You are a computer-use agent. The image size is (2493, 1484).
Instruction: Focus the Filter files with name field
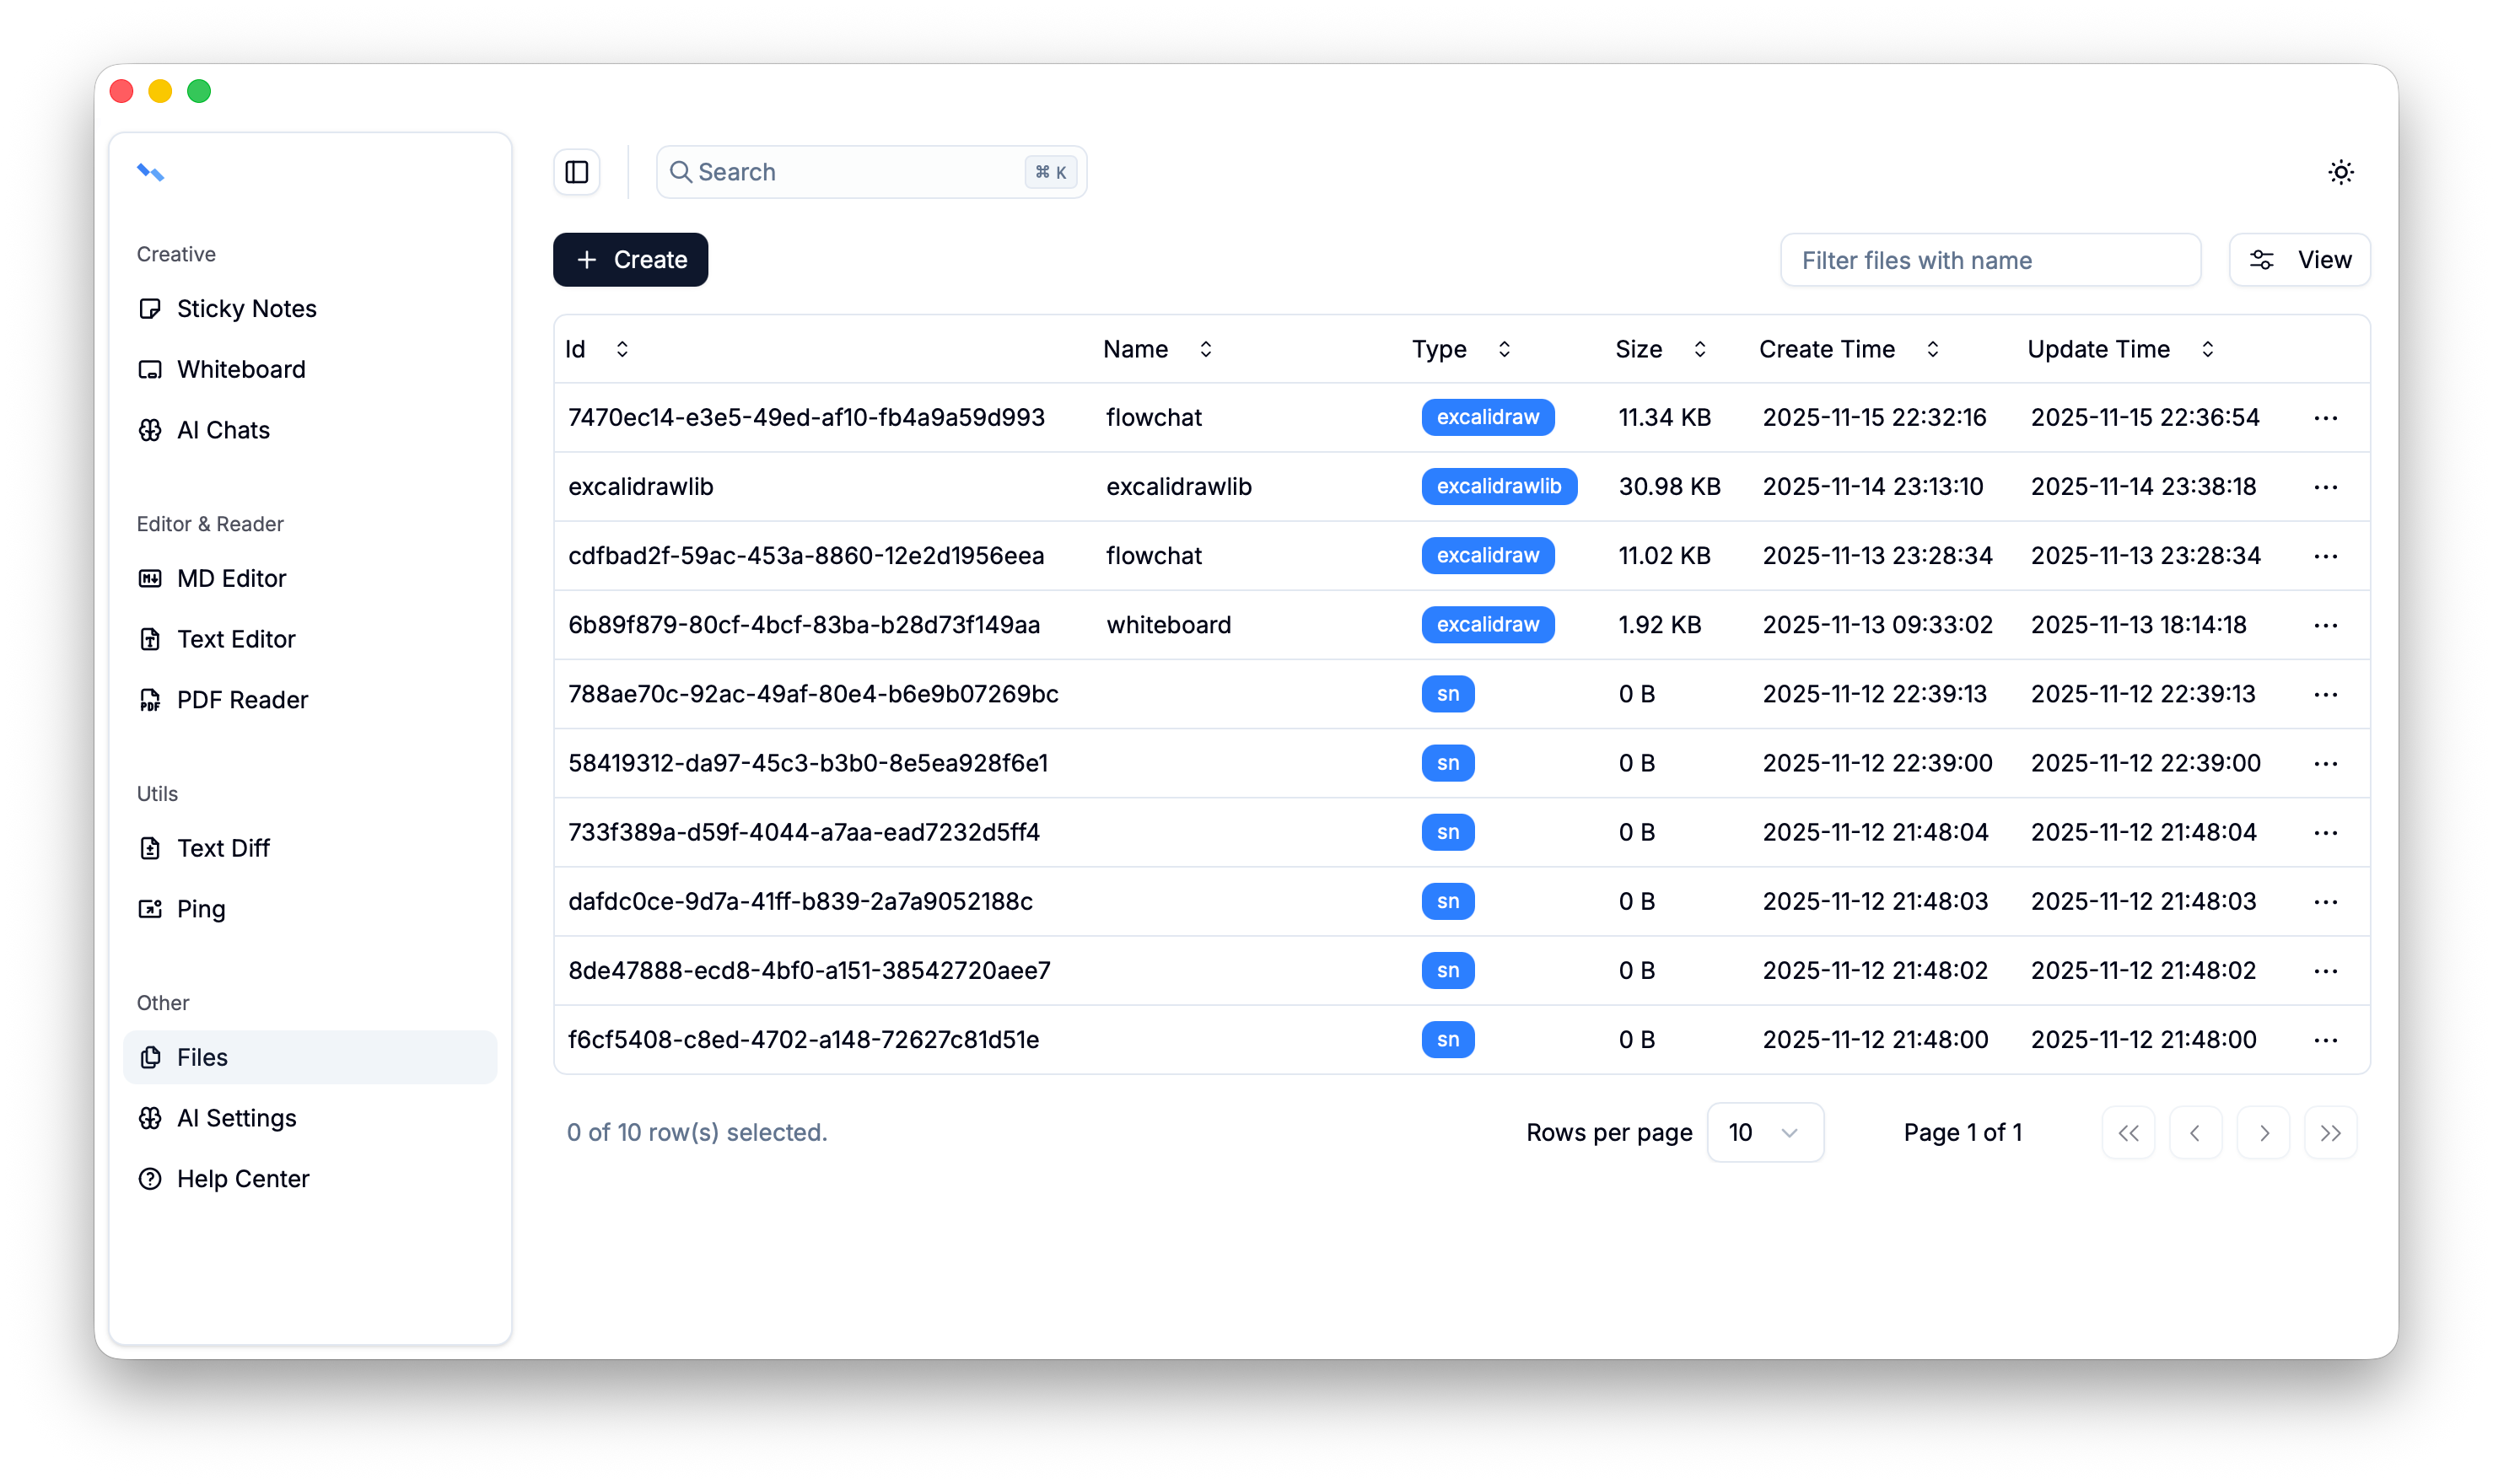[1989, 260]
